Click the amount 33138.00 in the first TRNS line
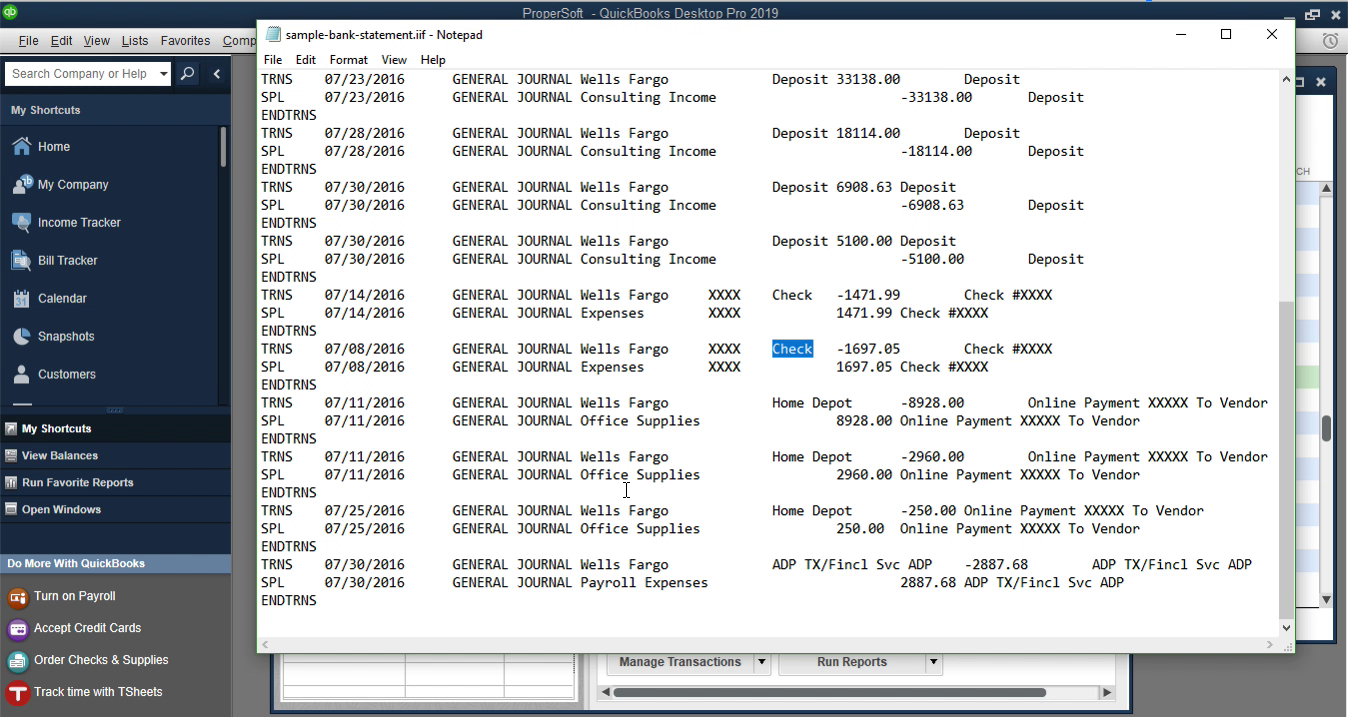 pyautogui.click(x=868, y=79)
